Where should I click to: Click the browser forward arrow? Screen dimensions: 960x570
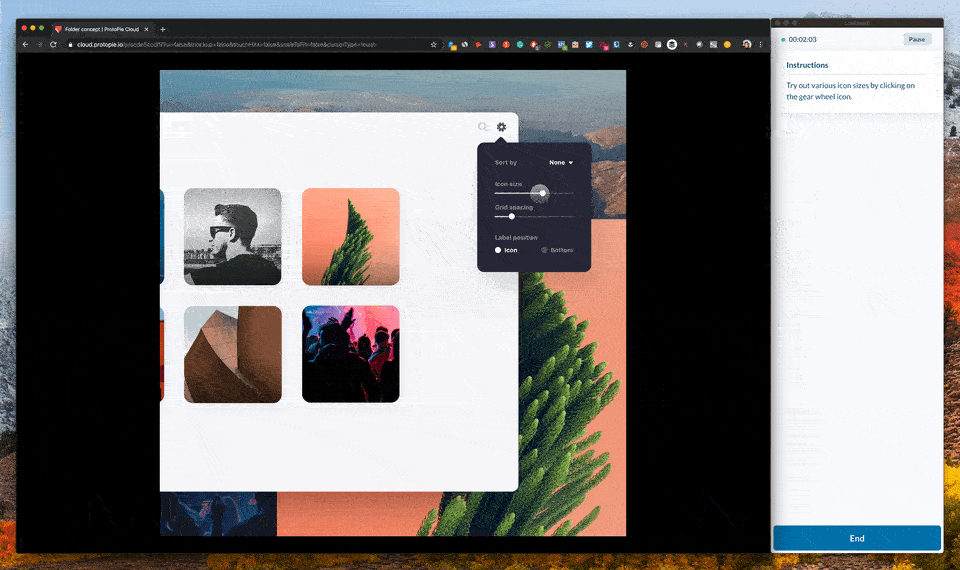click(39, 45)
